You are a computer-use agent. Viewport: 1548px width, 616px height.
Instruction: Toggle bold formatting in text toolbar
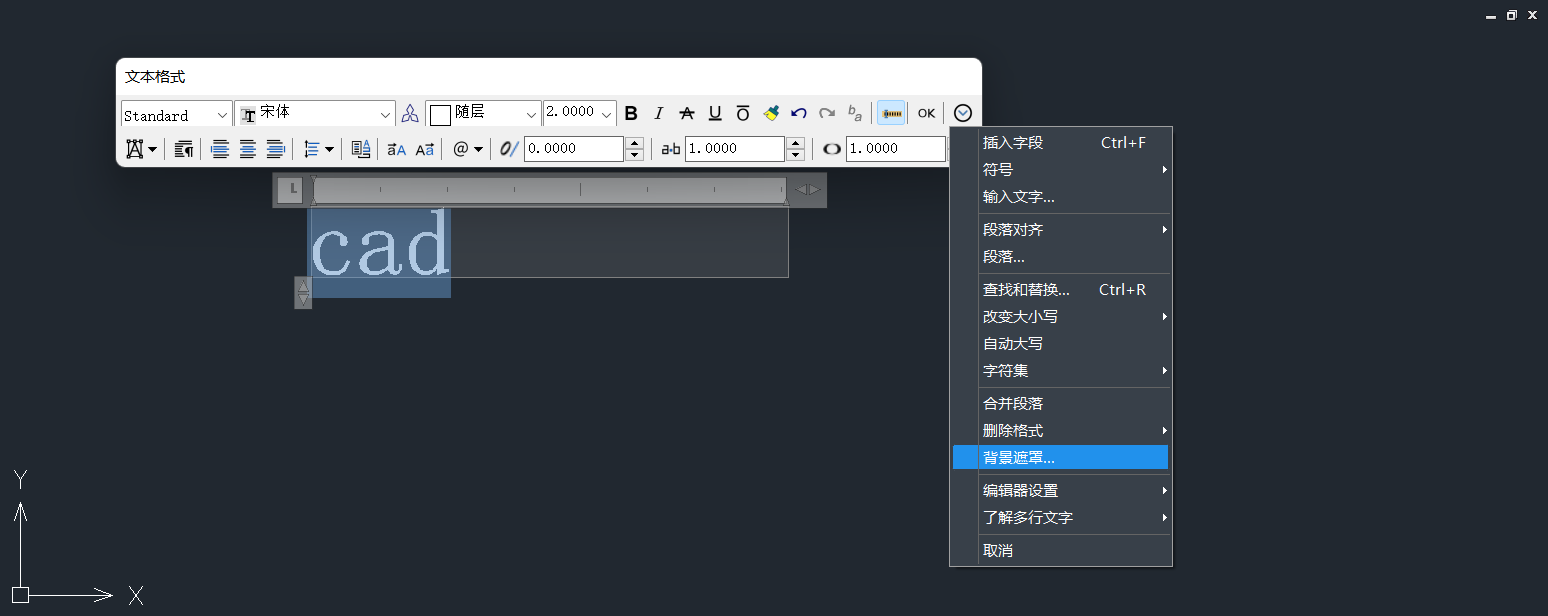coord(631,113)
